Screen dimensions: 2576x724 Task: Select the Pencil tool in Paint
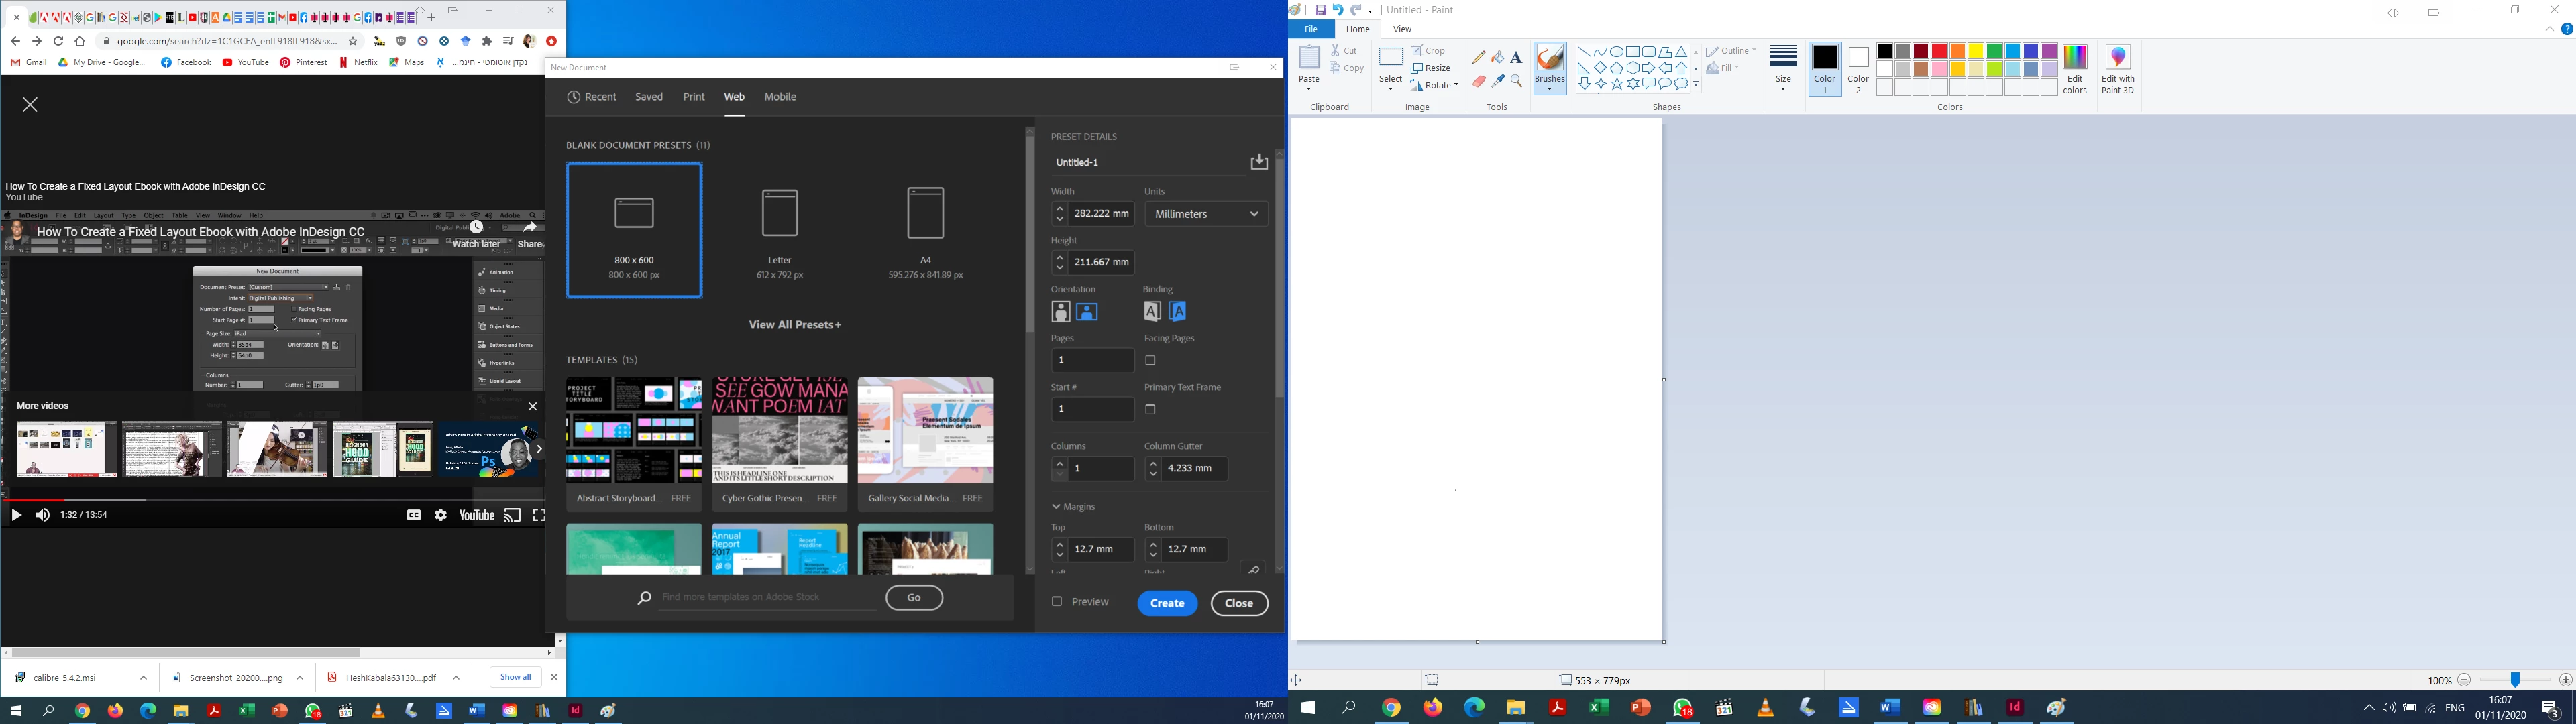[1478, 58]
